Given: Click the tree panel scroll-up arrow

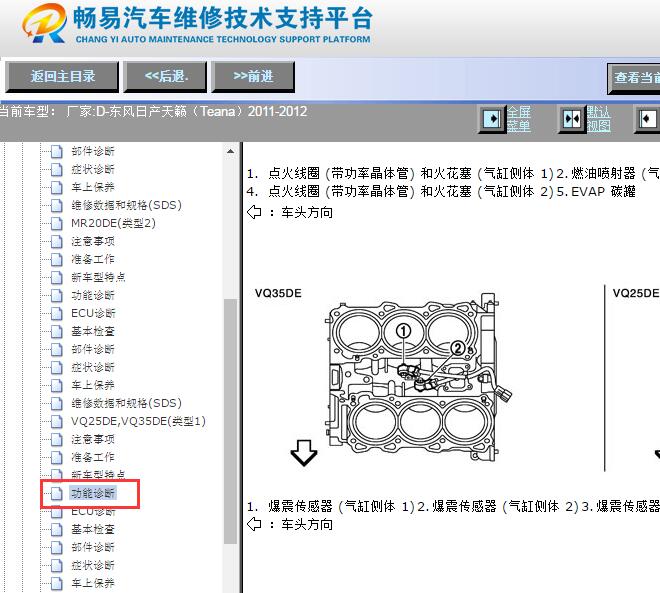Looking at the screenshot, I should [230, 151].
